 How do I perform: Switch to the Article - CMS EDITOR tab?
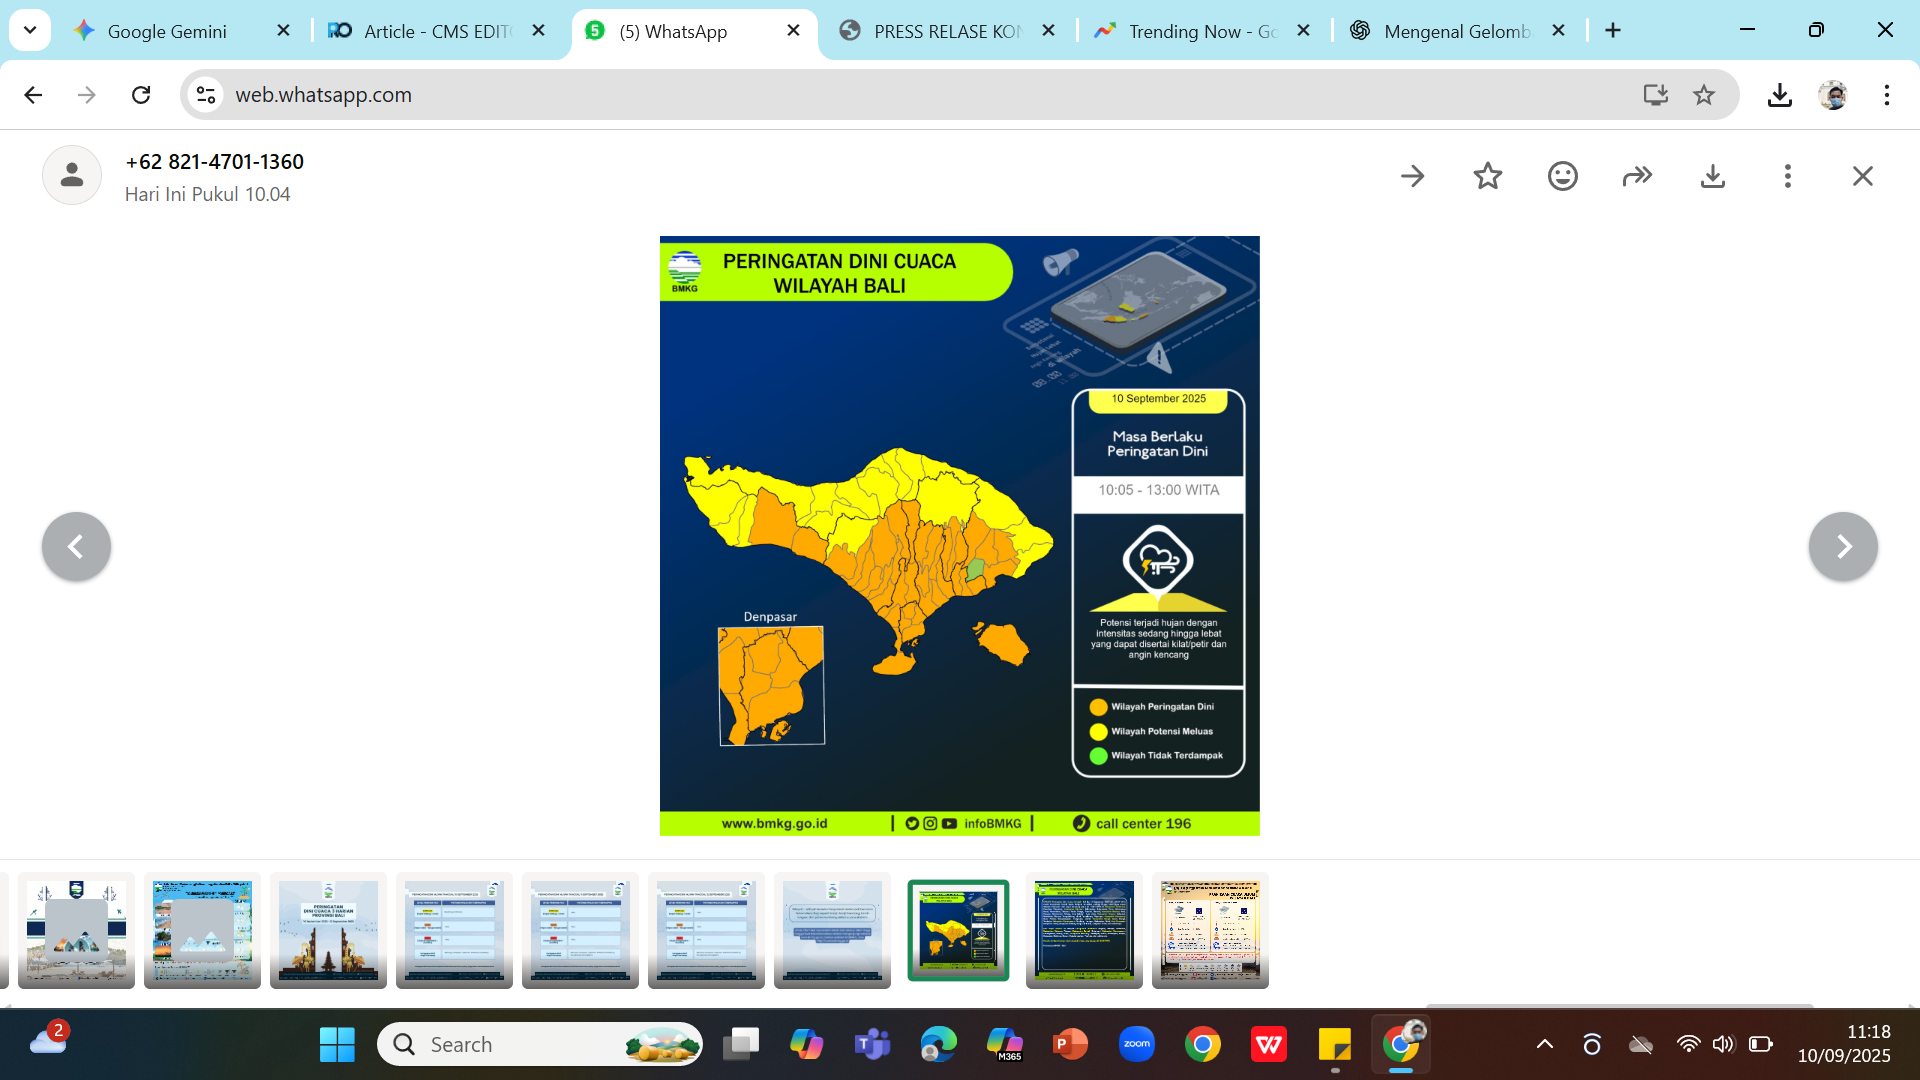(x=437, y=31)
